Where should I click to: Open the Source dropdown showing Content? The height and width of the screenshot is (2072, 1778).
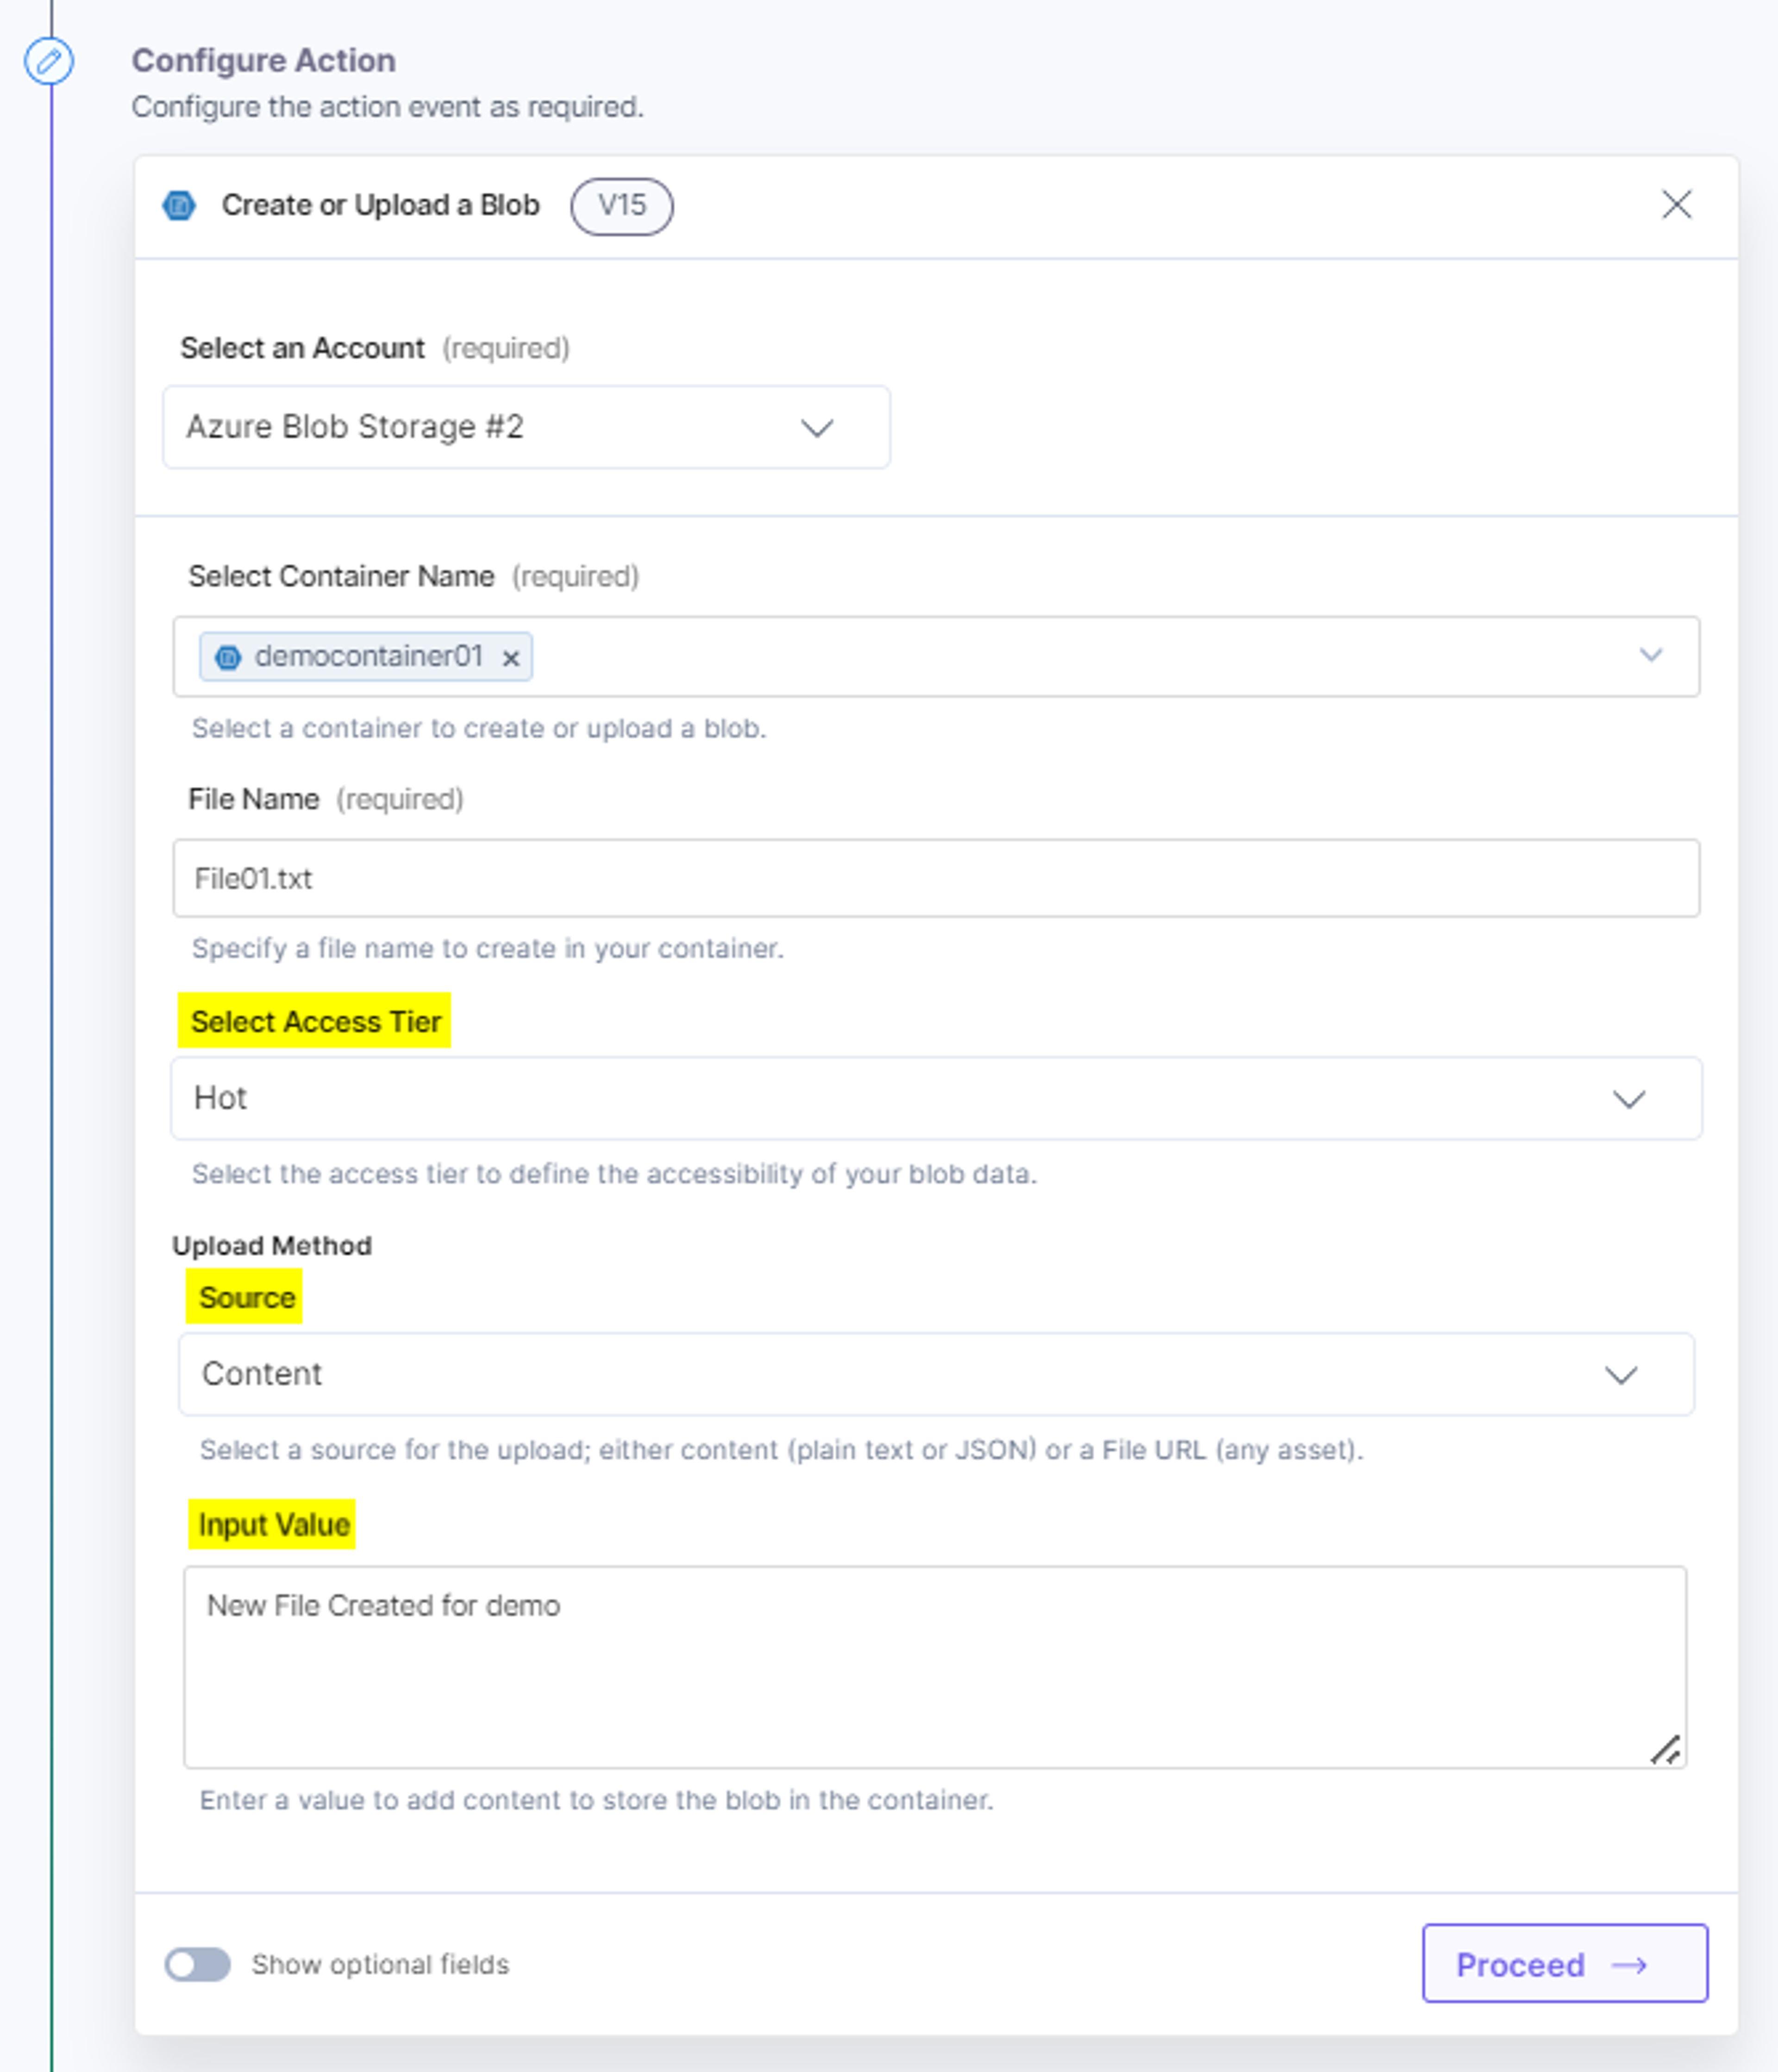[x=936, y=1374]
